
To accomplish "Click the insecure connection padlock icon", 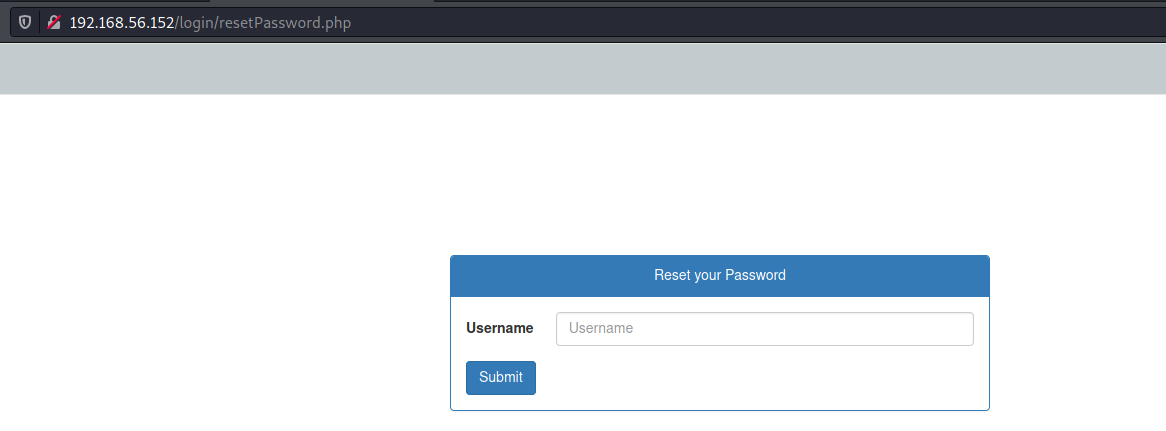I will [x=54, y=21].
